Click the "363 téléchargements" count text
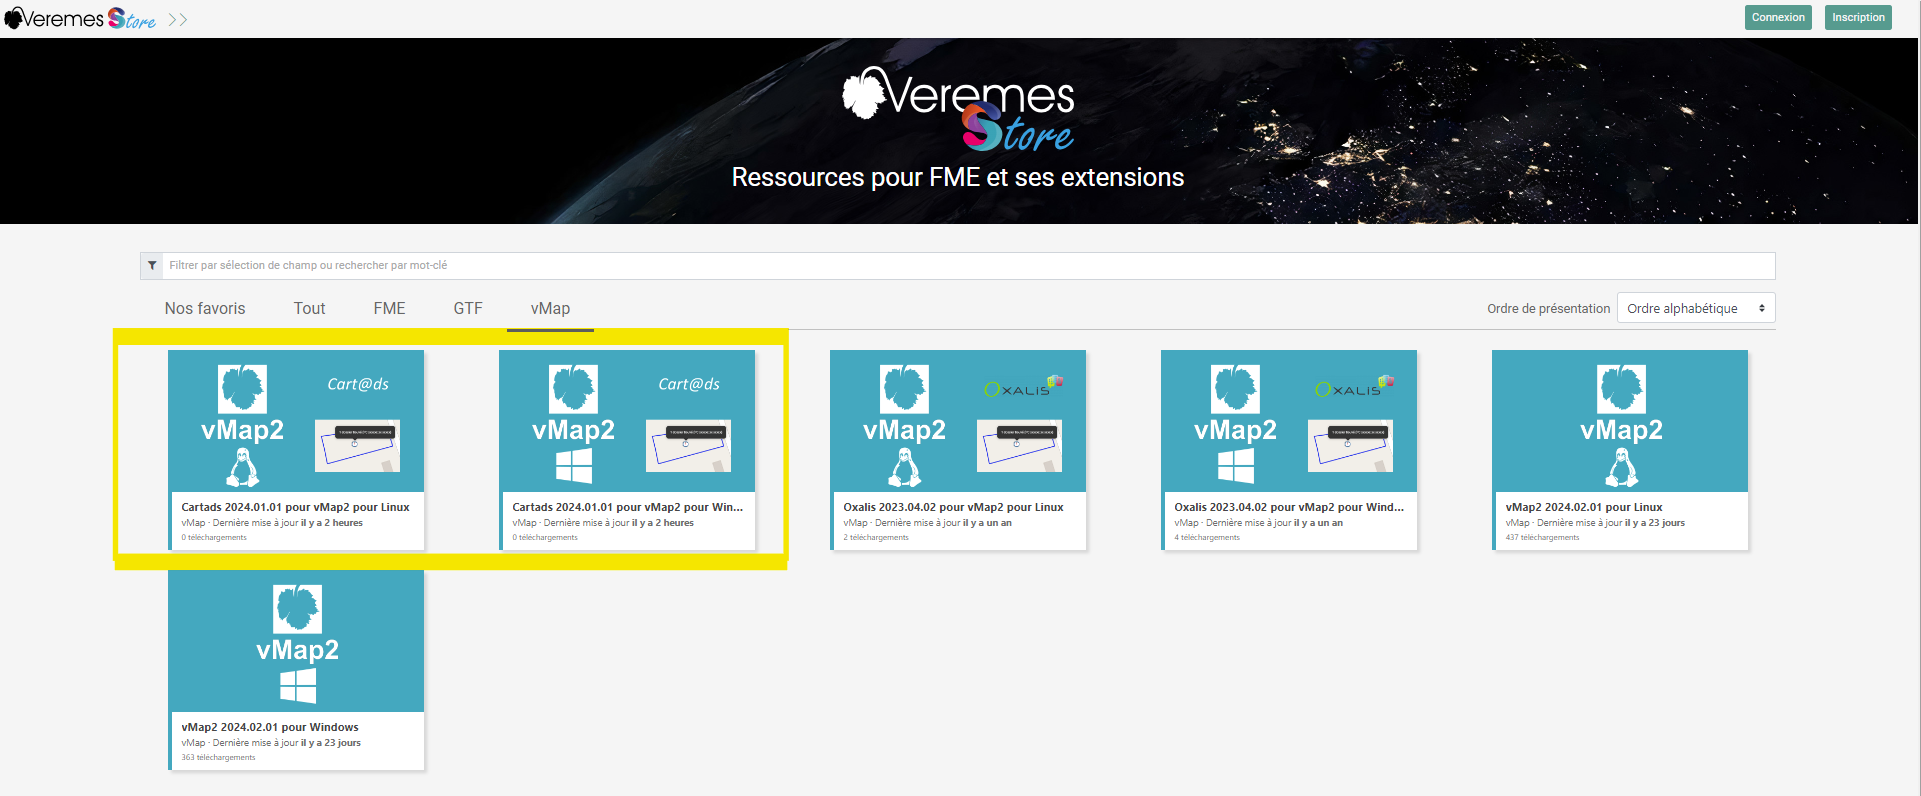The height and width of the screenshot is (796, 1921). (218, 758)
